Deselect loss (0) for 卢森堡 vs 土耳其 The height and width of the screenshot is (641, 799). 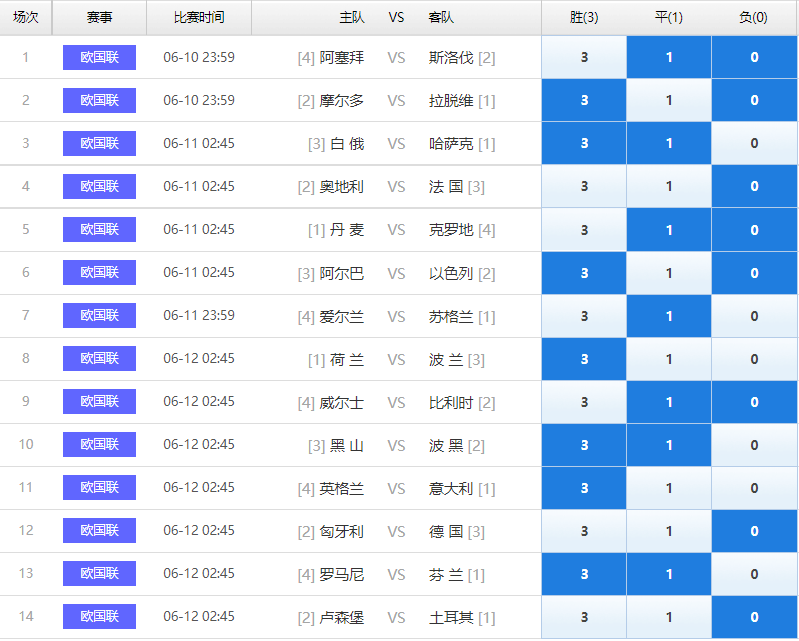[x=754, y=617]
